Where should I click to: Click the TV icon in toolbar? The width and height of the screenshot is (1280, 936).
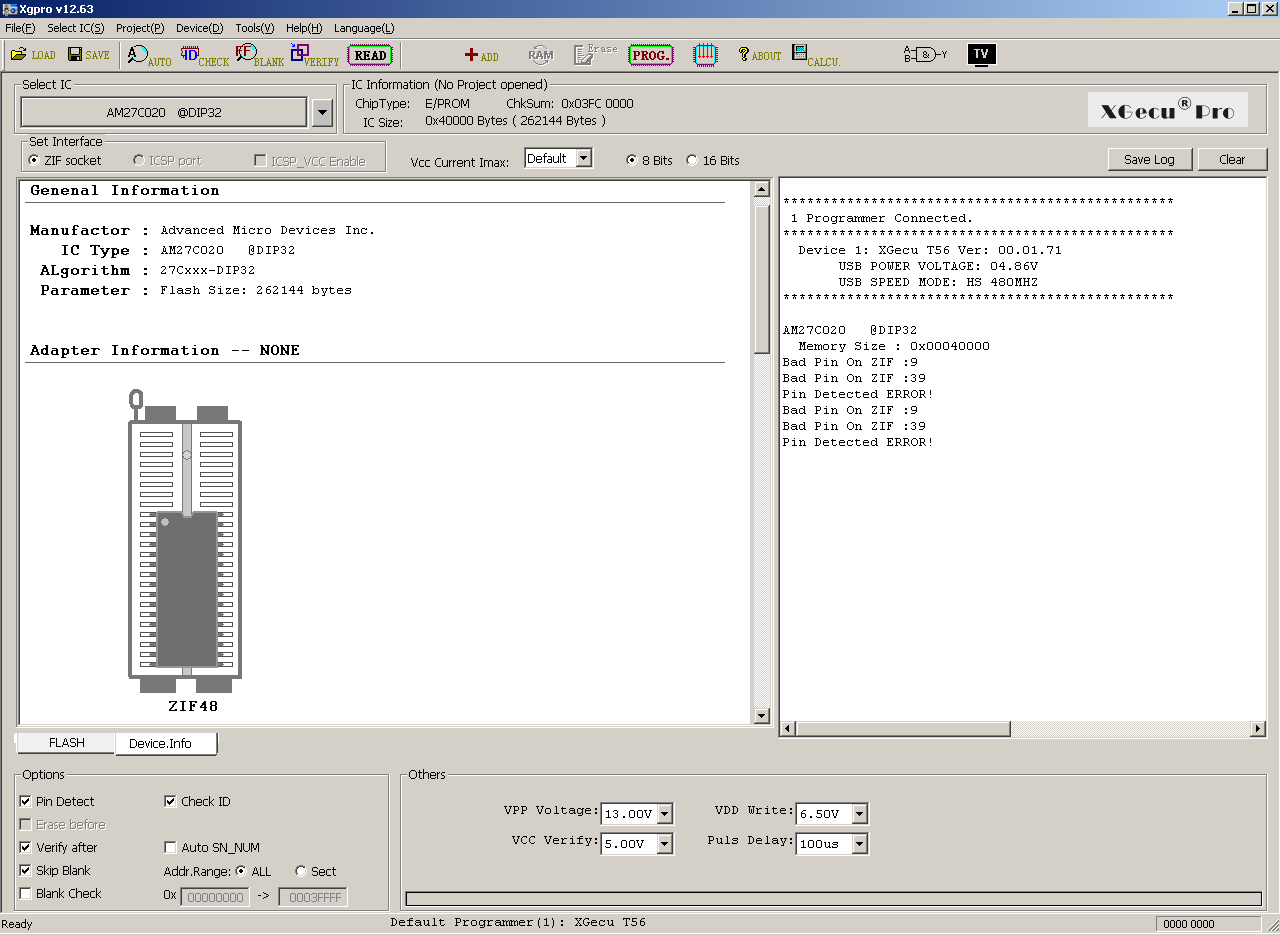[x=981, y=55]
